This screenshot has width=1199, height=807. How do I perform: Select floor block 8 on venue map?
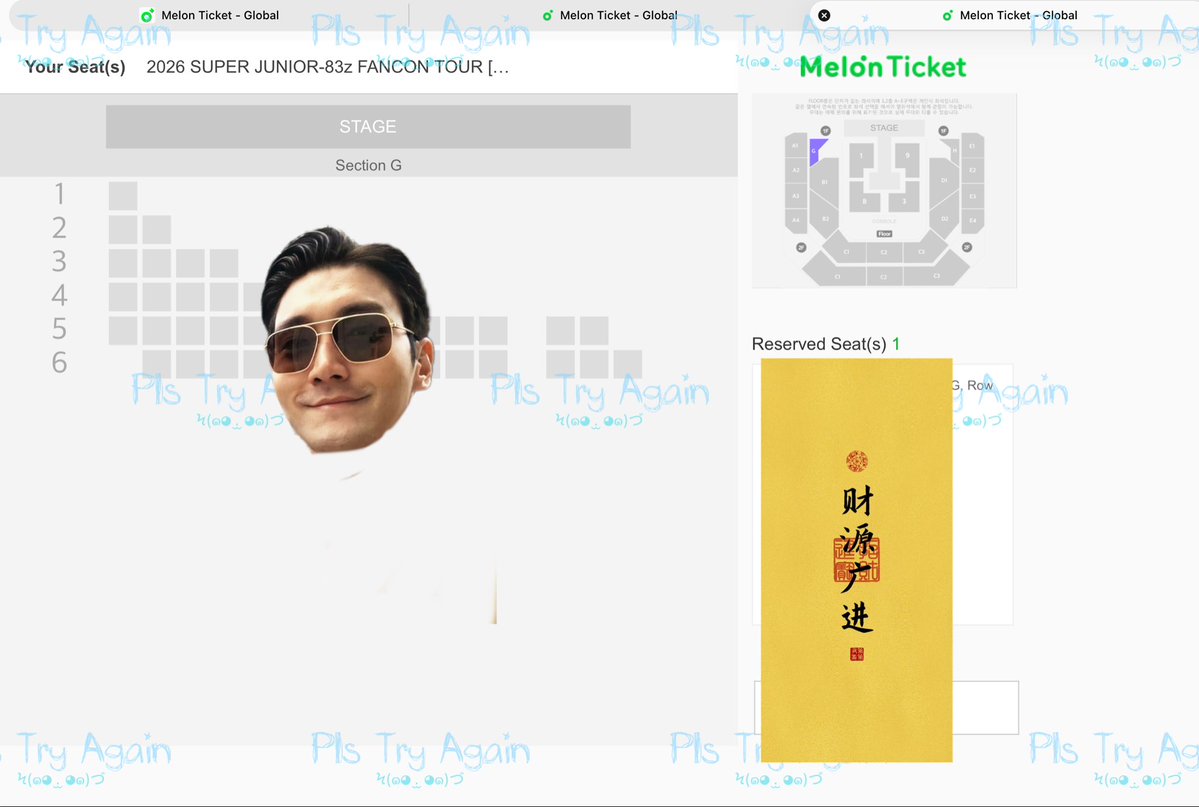click(x=865, y=200)
